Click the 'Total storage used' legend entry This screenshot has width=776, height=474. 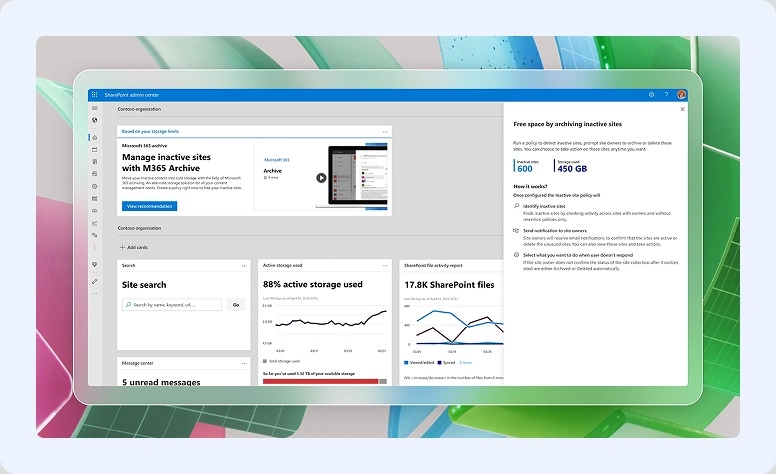(282, 361)
